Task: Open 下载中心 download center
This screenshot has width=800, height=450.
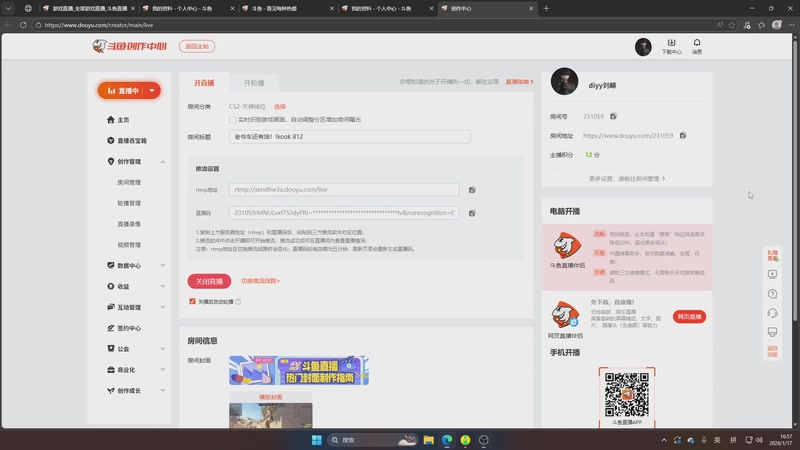Action: tap(671, 46)
